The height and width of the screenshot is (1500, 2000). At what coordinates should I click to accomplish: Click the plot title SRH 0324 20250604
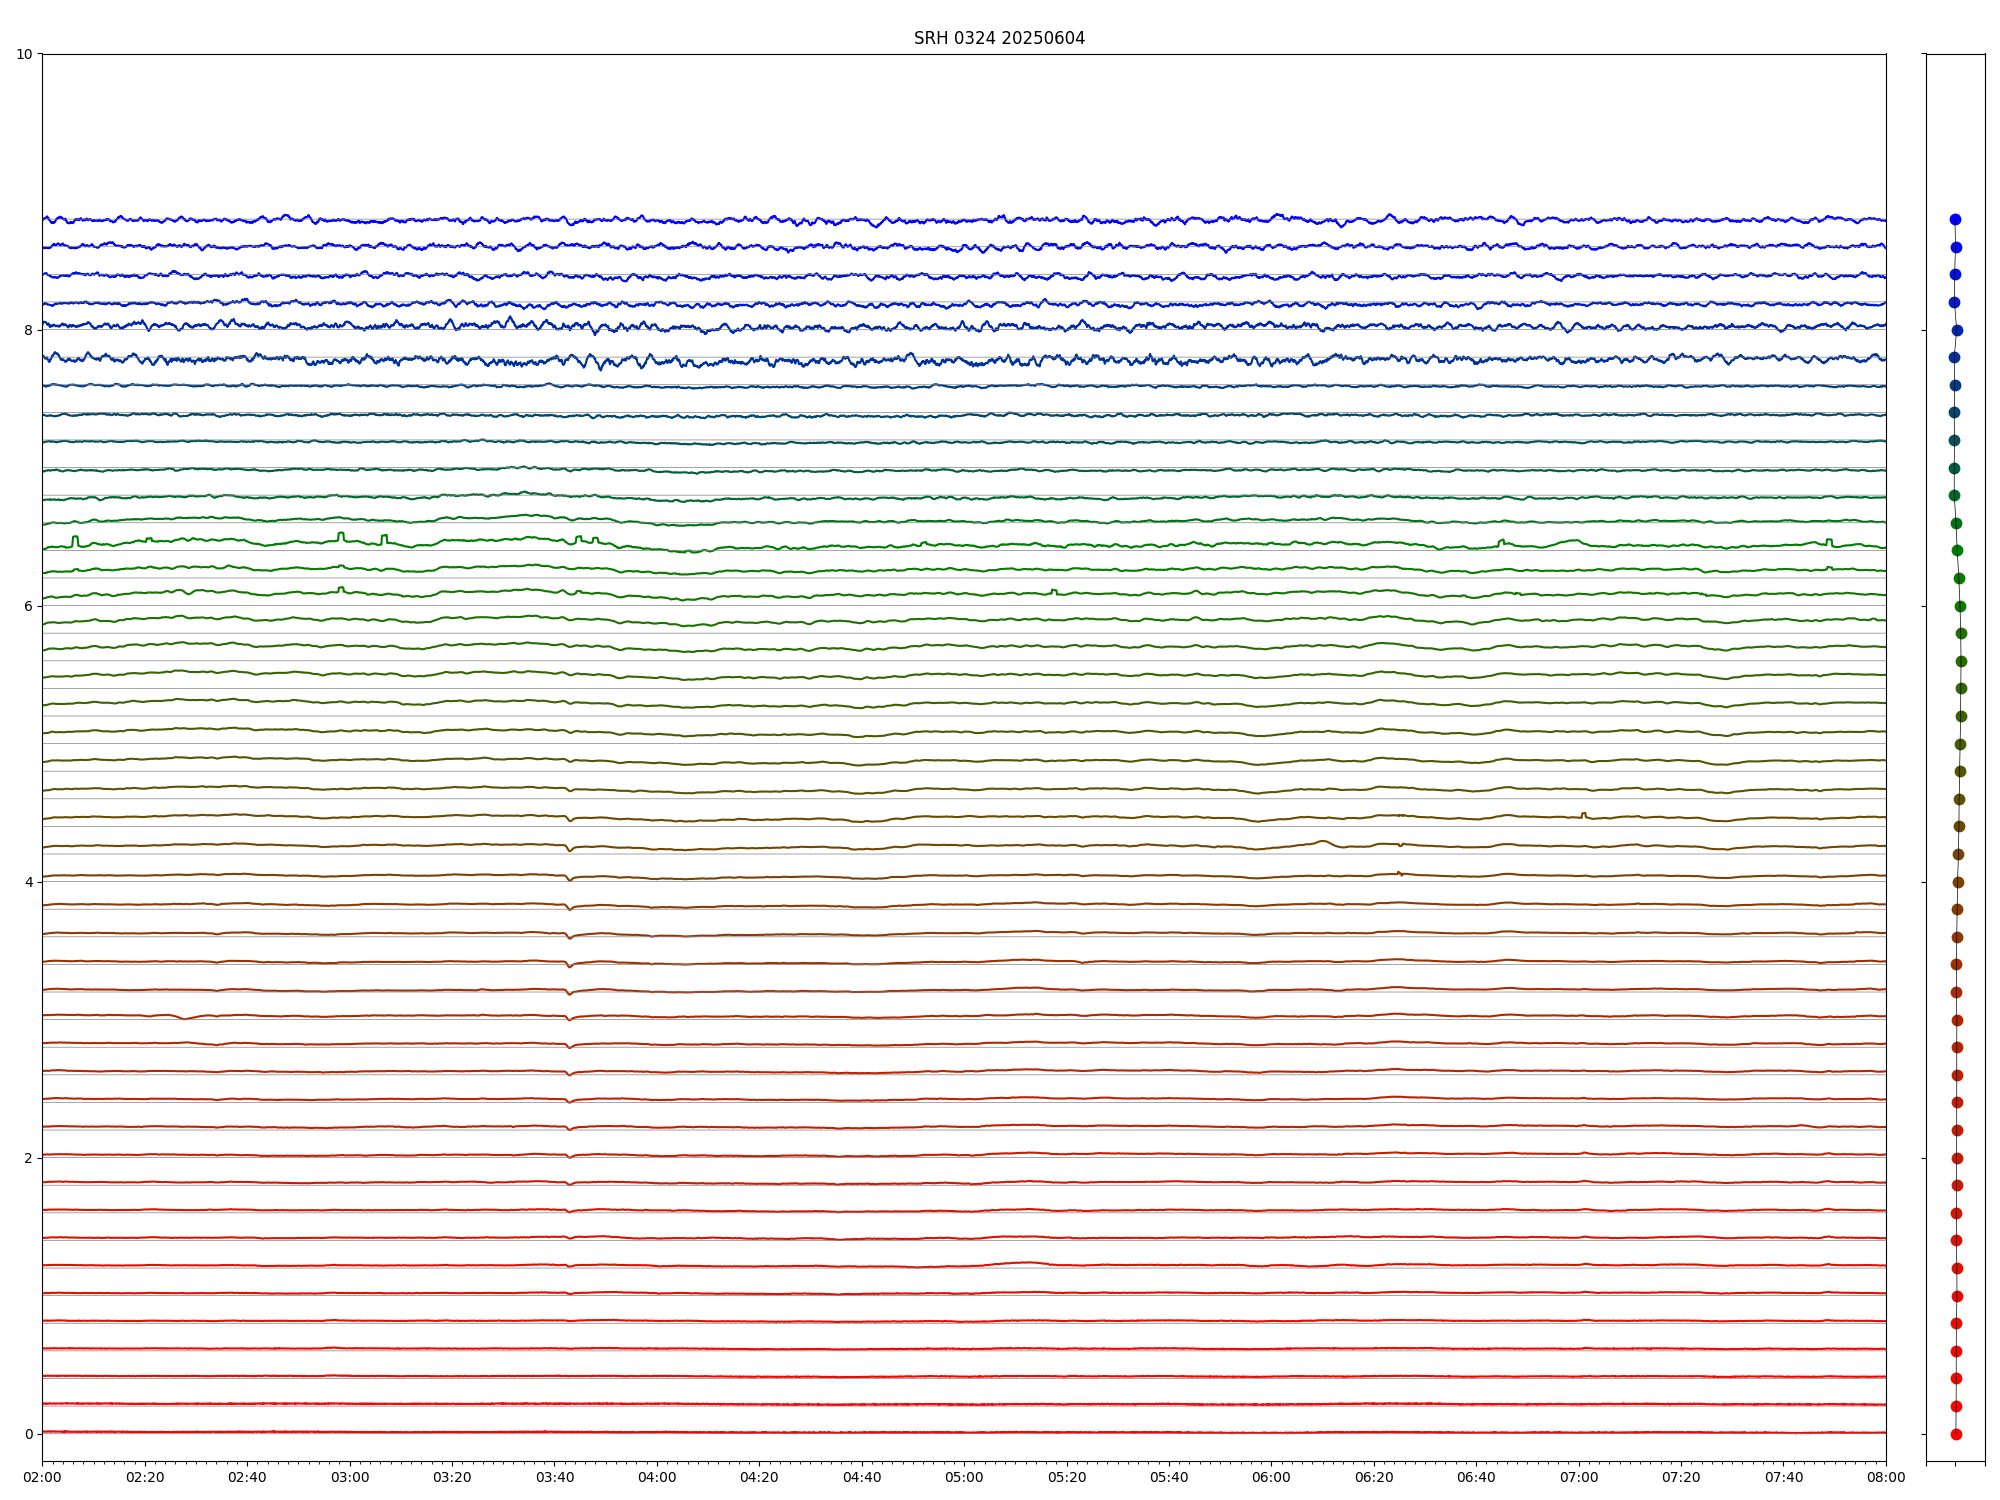point(999,38)
